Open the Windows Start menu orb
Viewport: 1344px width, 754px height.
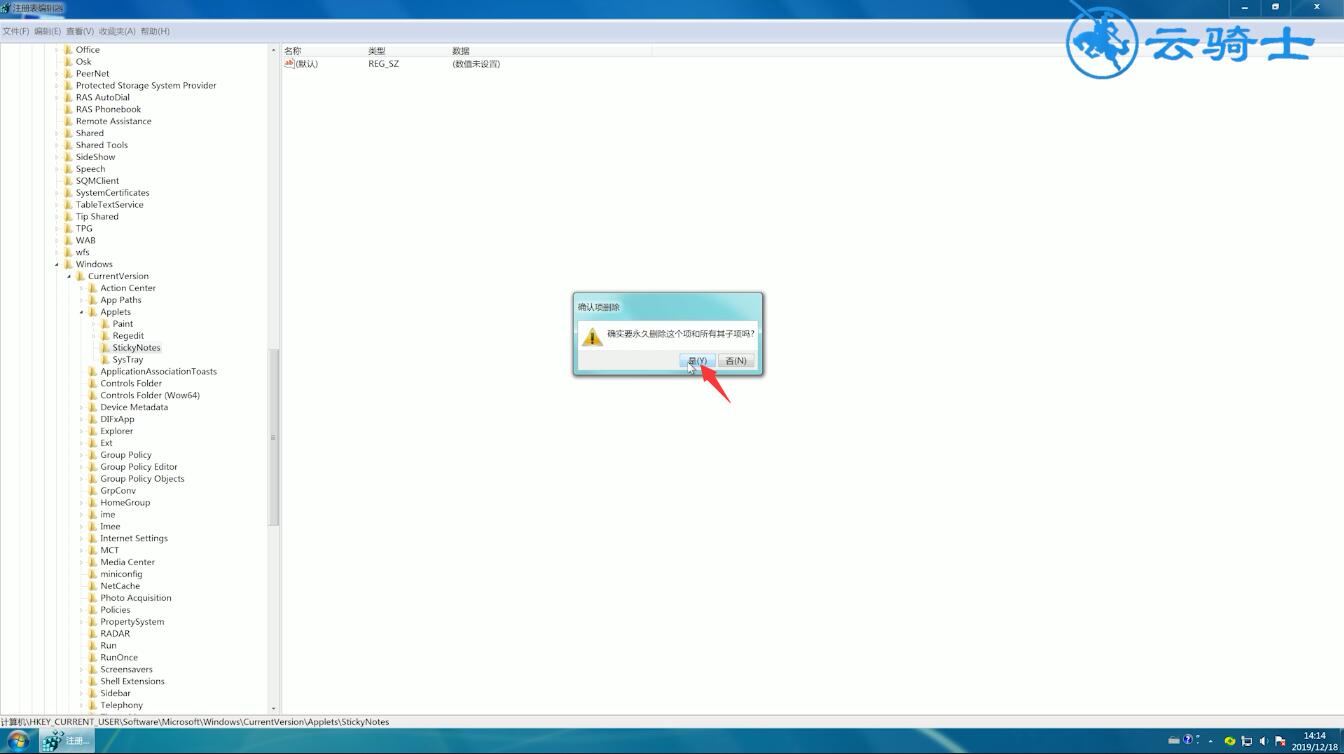[x=18, y=741]
